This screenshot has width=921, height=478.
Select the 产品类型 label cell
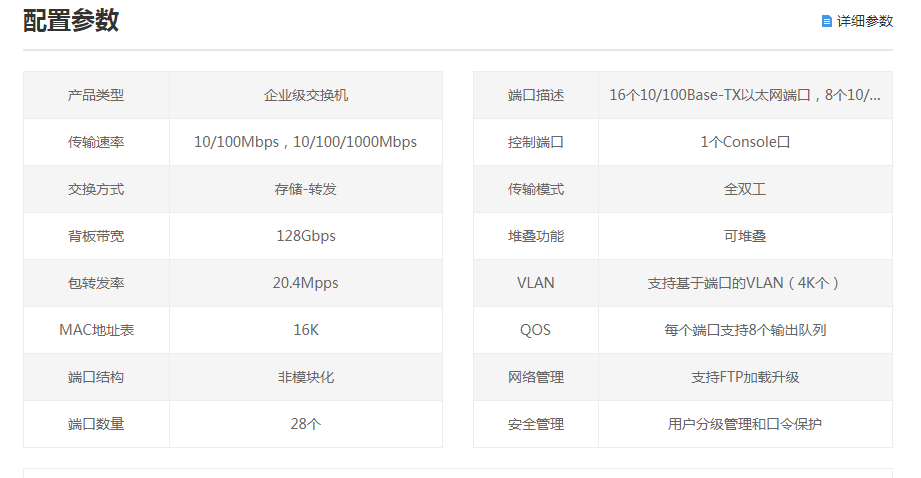coord(96,95)
